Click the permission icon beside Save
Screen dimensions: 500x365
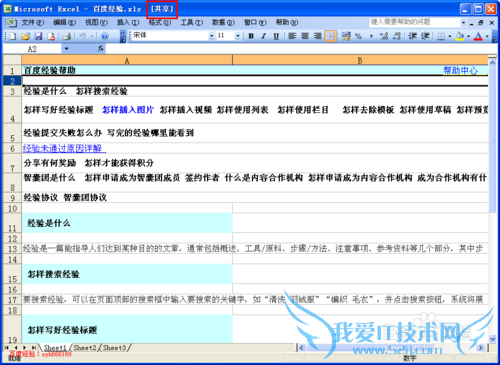click(51, 36)
